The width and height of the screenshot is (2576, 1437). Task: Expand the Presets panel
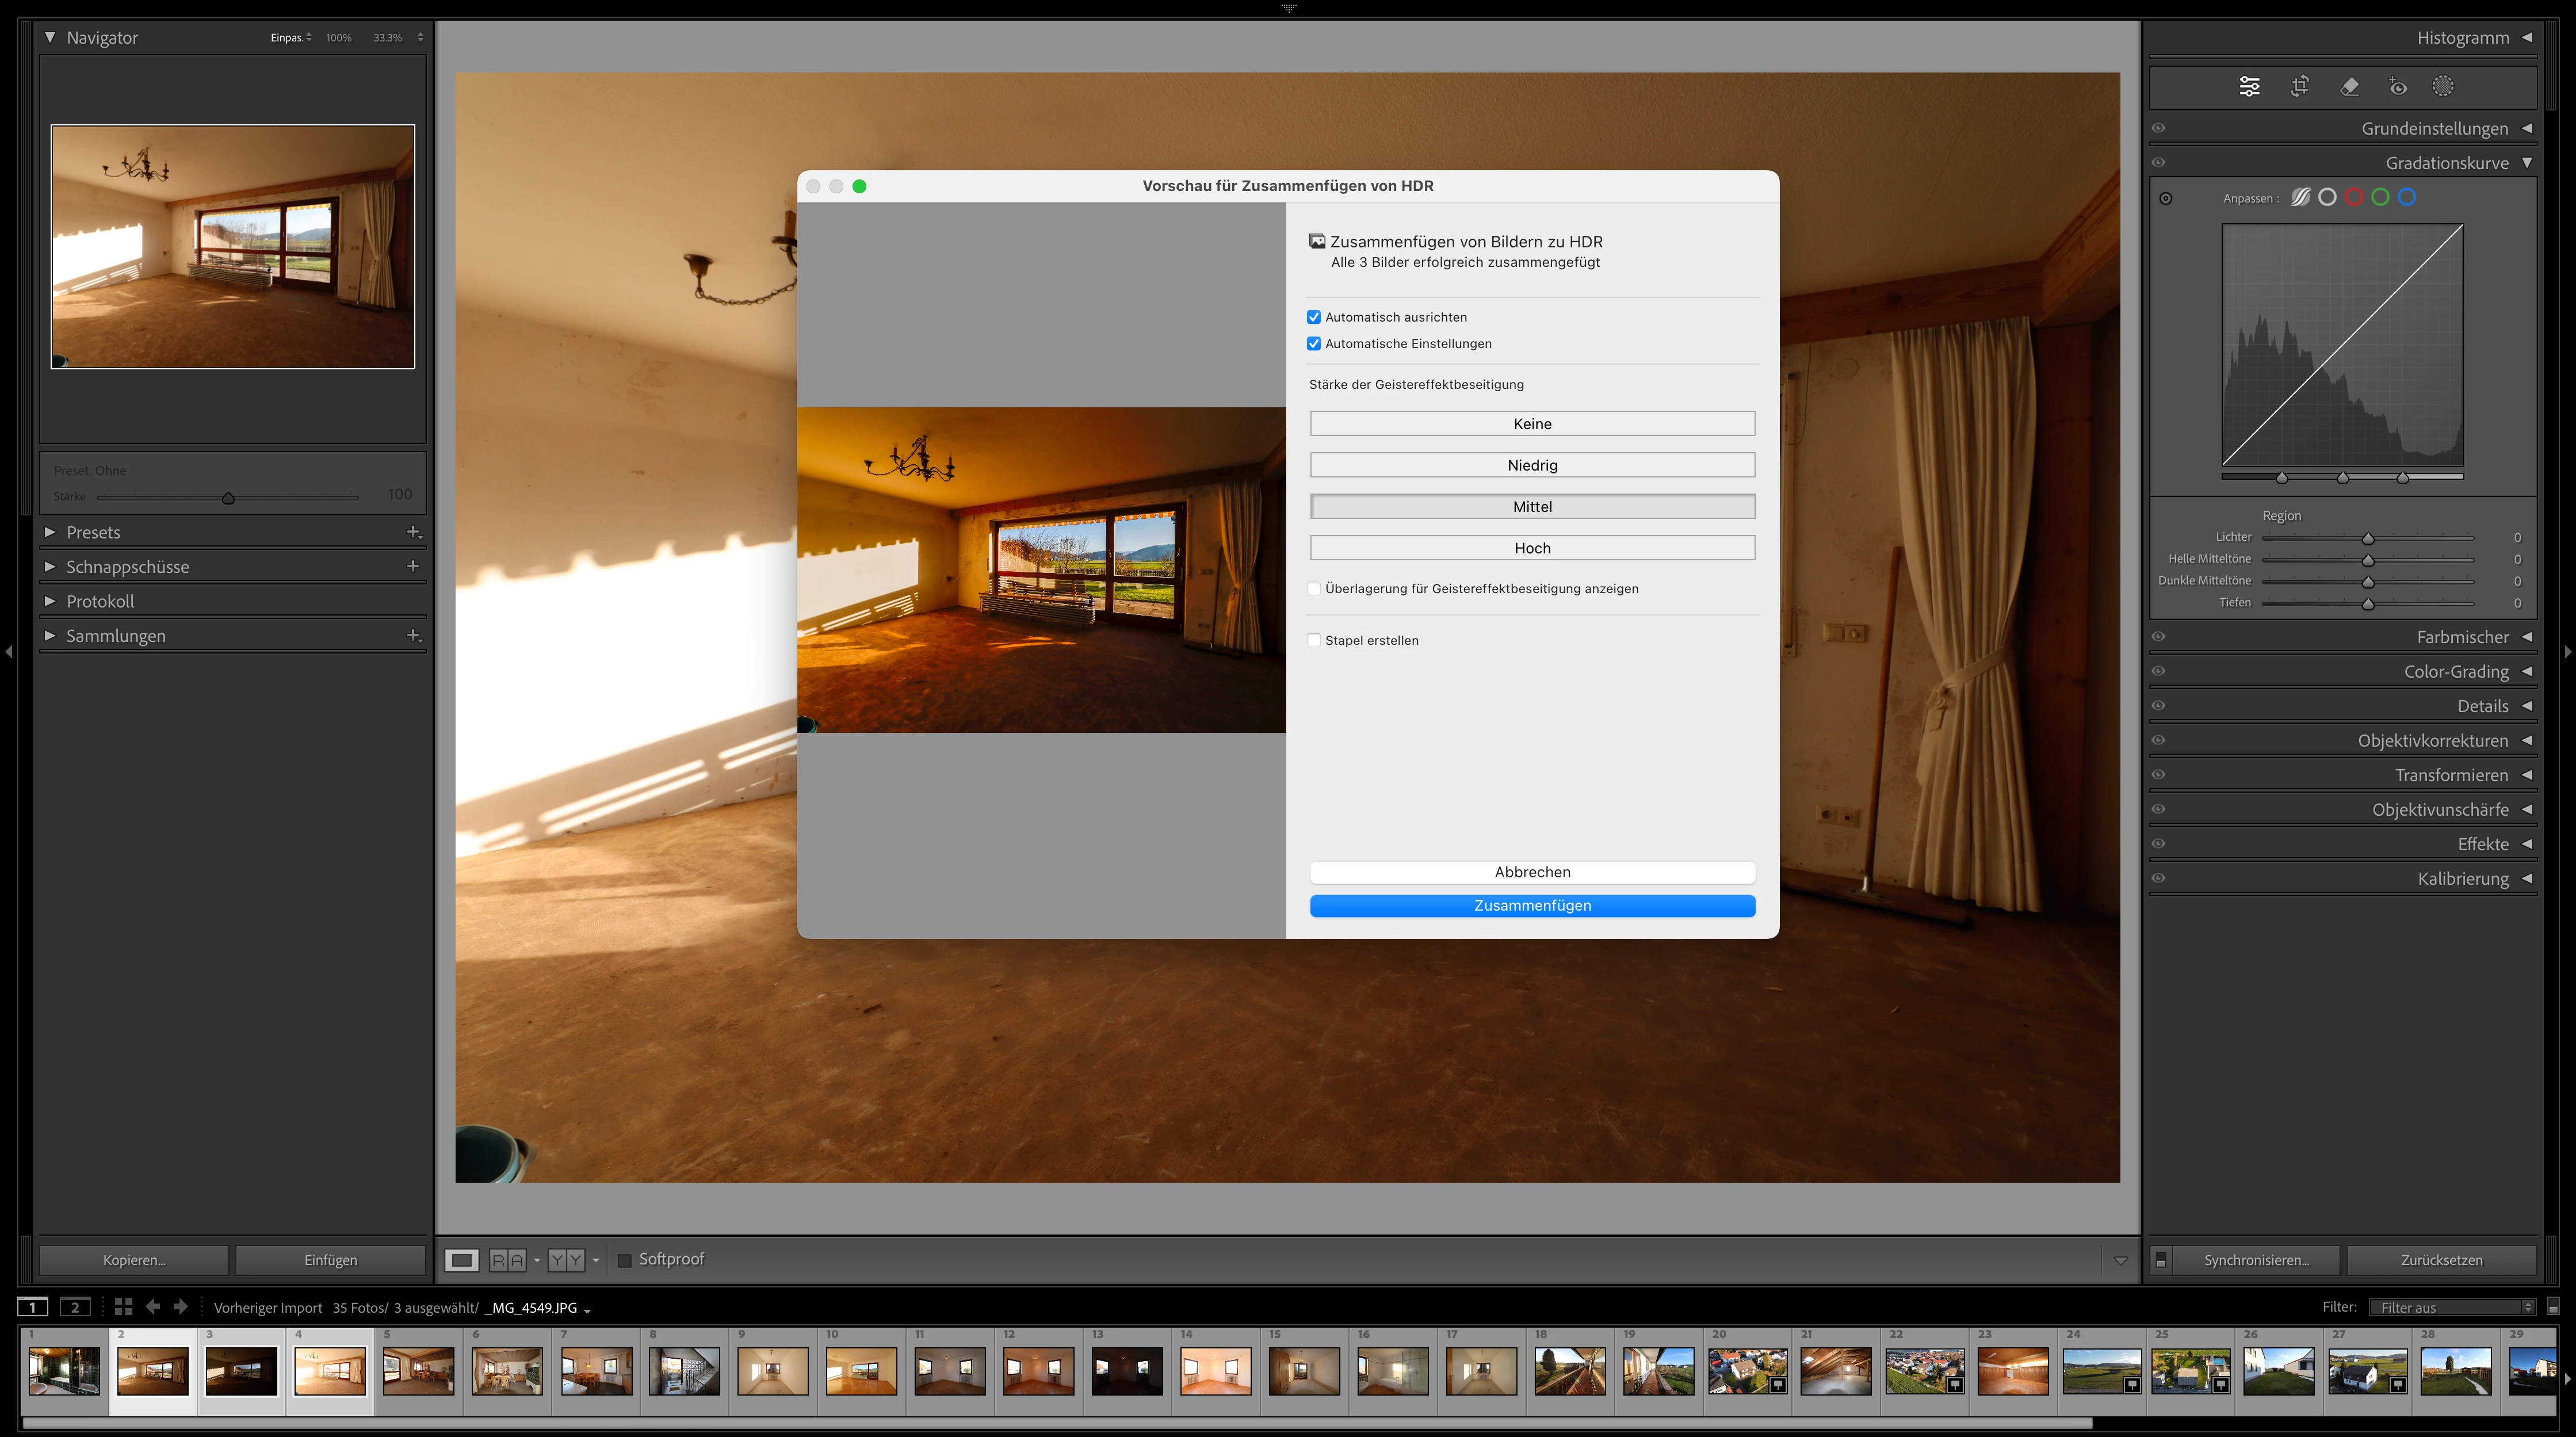click(50, 532)
